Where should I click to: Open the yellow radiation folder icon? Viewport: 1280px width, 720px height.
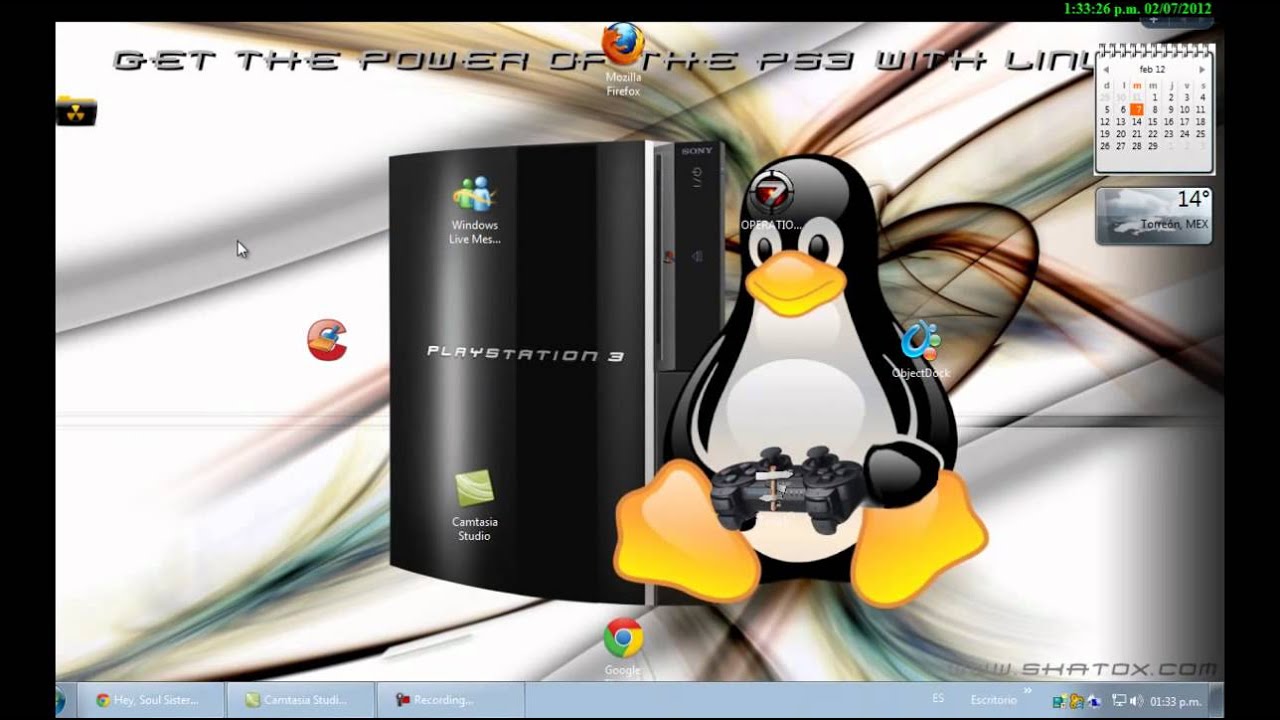click(x=76, y=110)
